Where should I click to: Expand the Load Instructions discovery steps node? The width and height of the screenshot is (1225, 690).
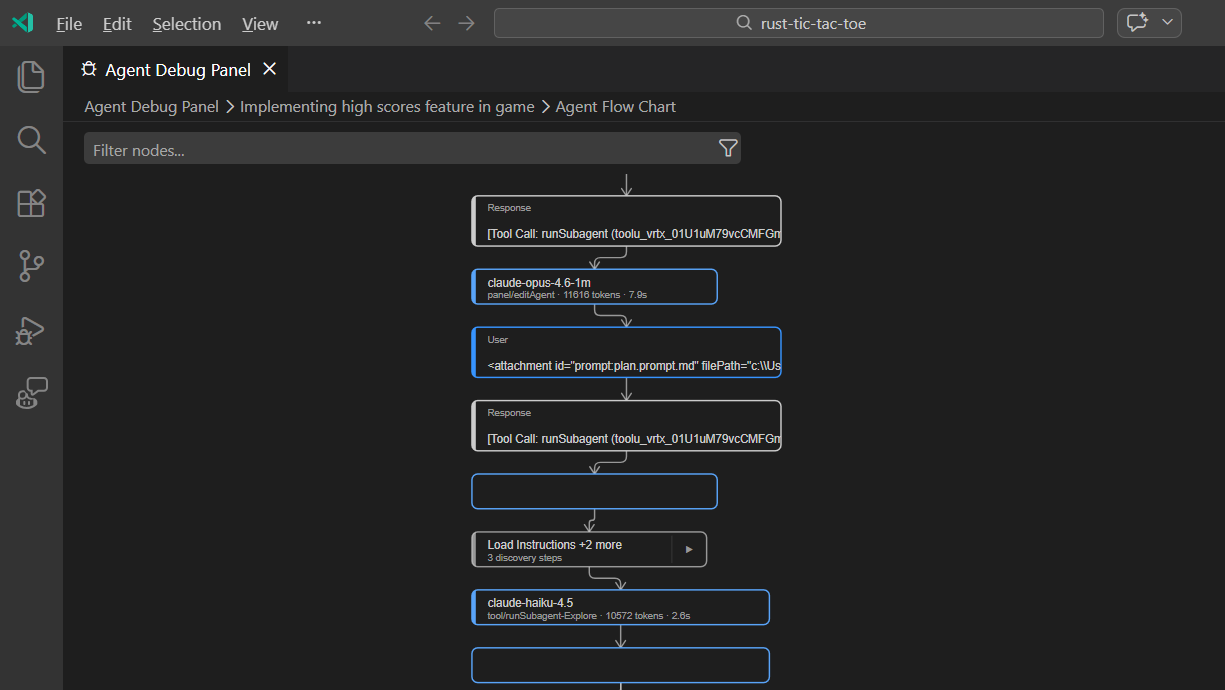pos(691,548)
